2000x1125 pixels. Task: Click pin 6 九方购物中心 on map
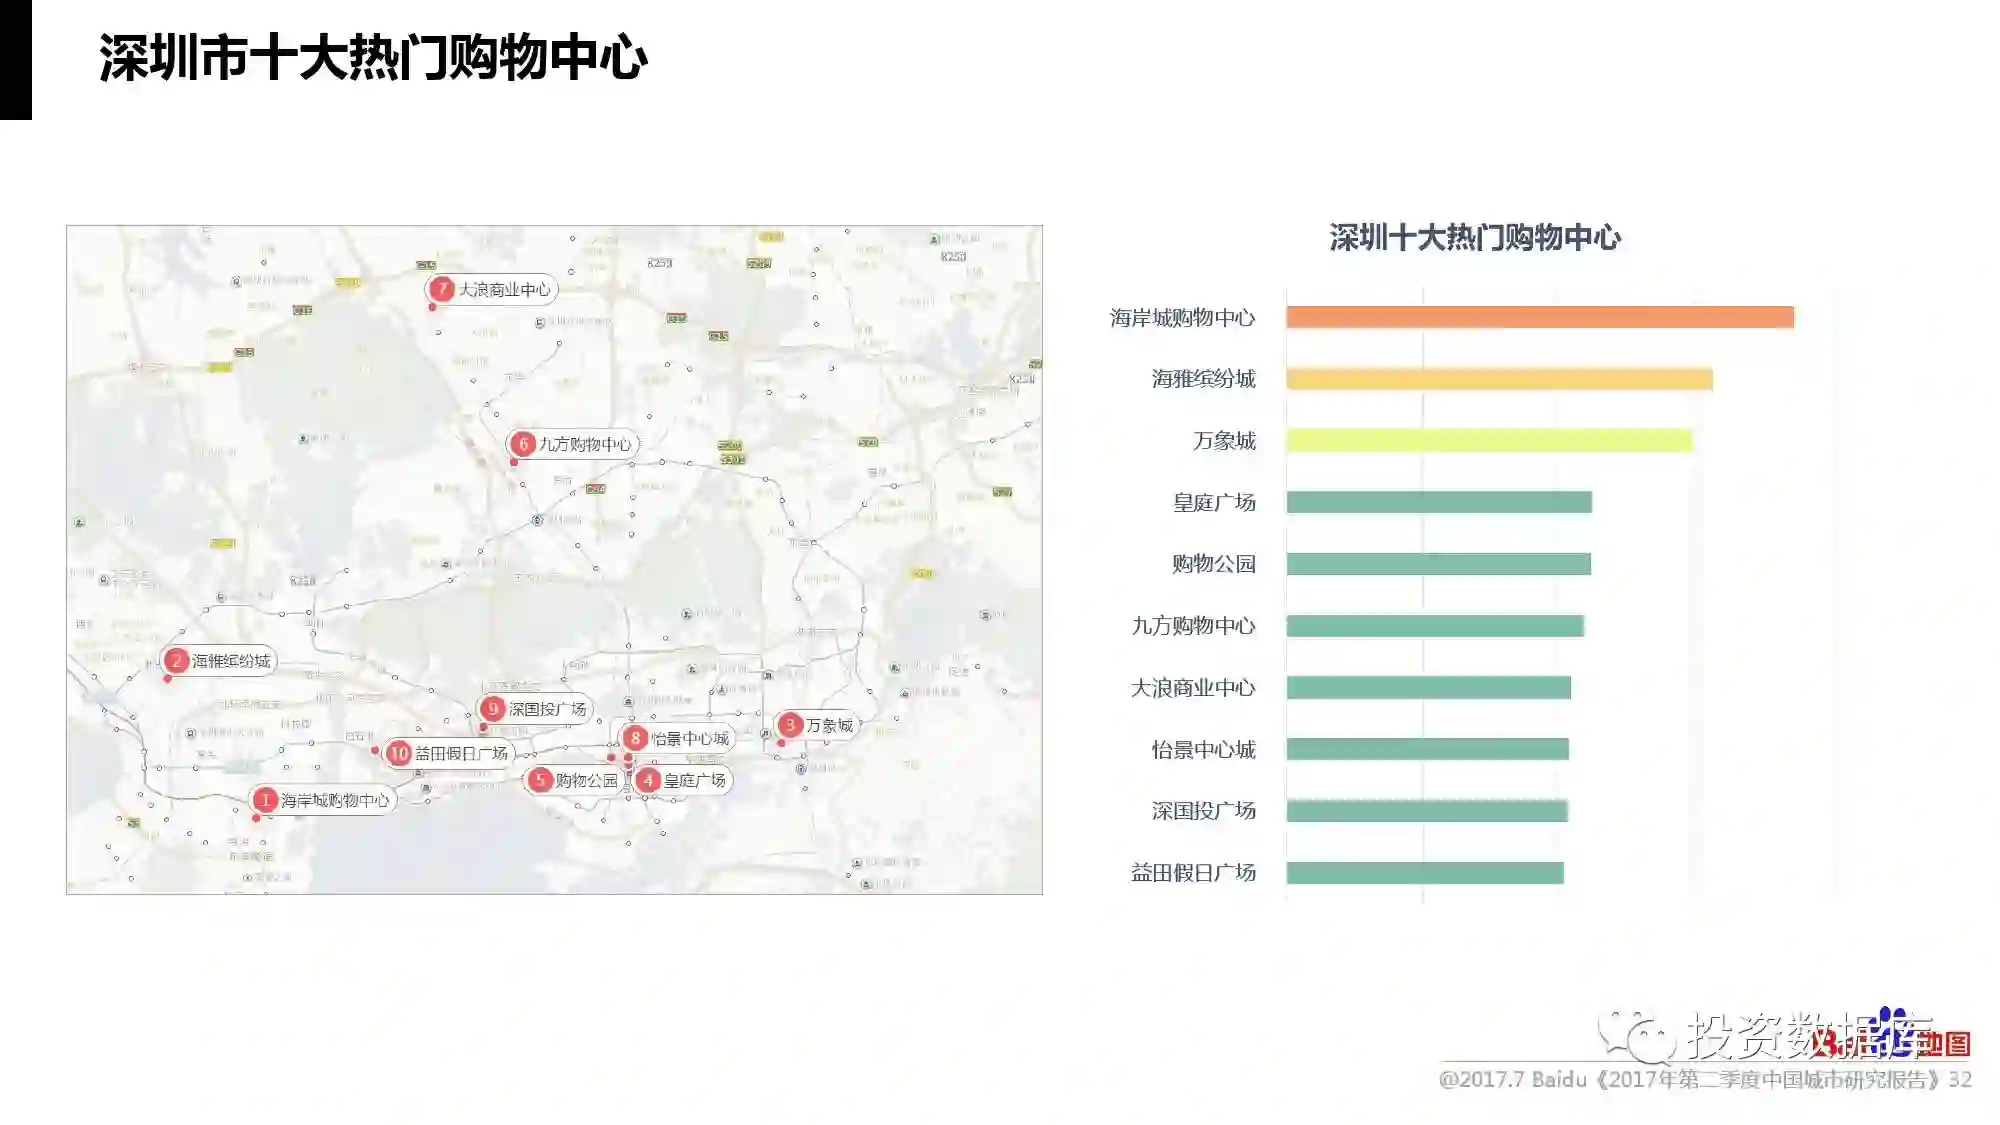[523, 444]
